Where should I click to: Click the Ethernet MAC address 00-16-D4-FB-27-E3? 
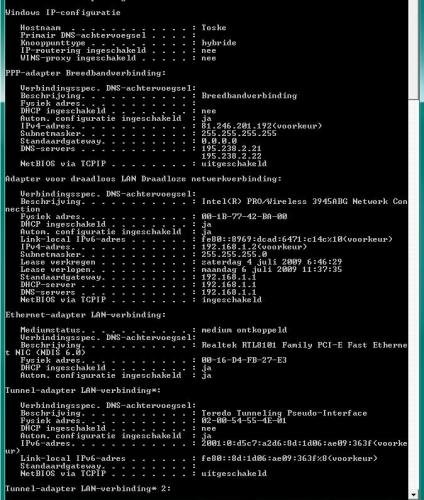click(244, 360)
